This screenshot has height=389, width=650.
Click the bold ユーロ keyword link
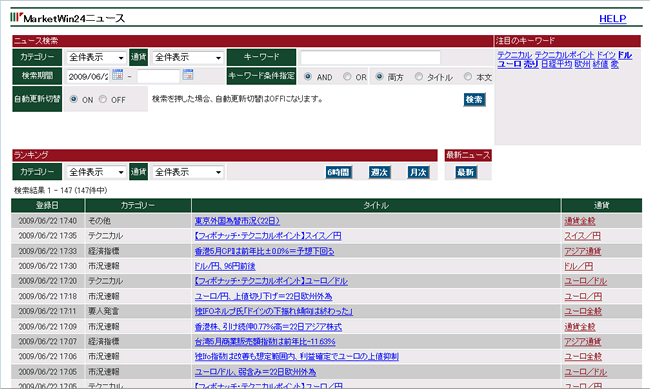[509, 64]
